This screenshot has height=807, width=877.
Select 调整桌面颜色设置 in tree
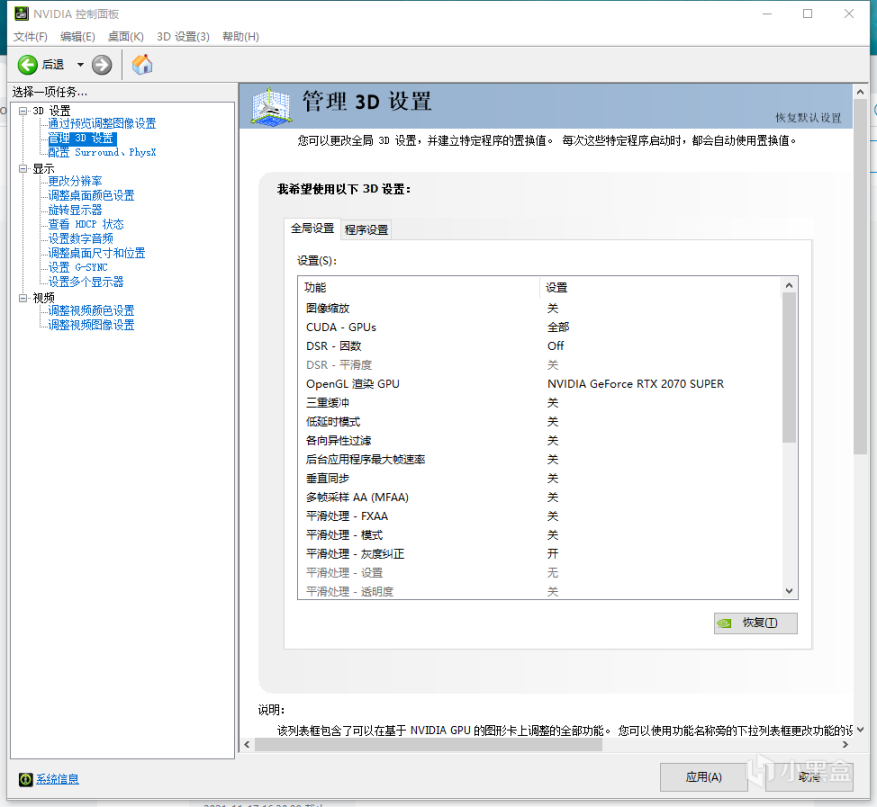pos(91,196)
